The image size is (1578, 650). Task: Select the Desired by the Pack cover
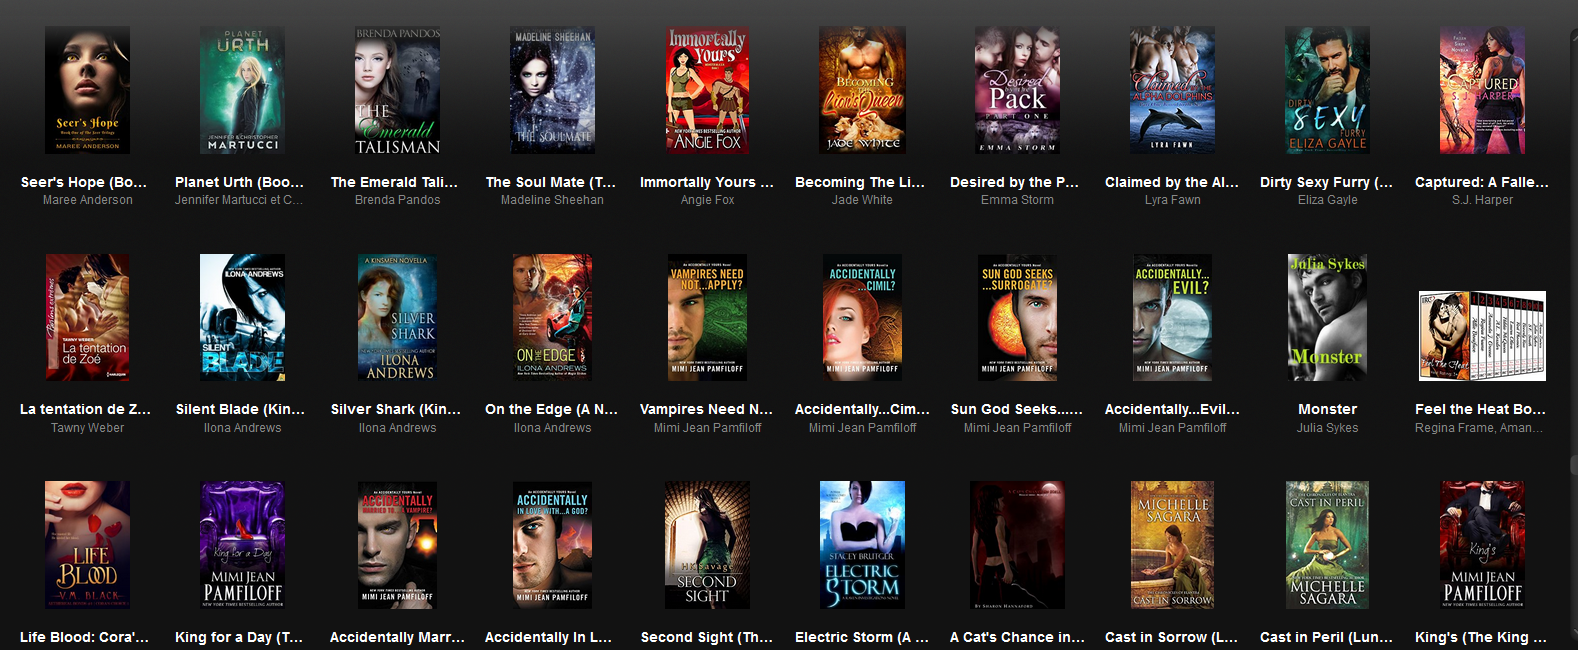[x=1017, y=90]
